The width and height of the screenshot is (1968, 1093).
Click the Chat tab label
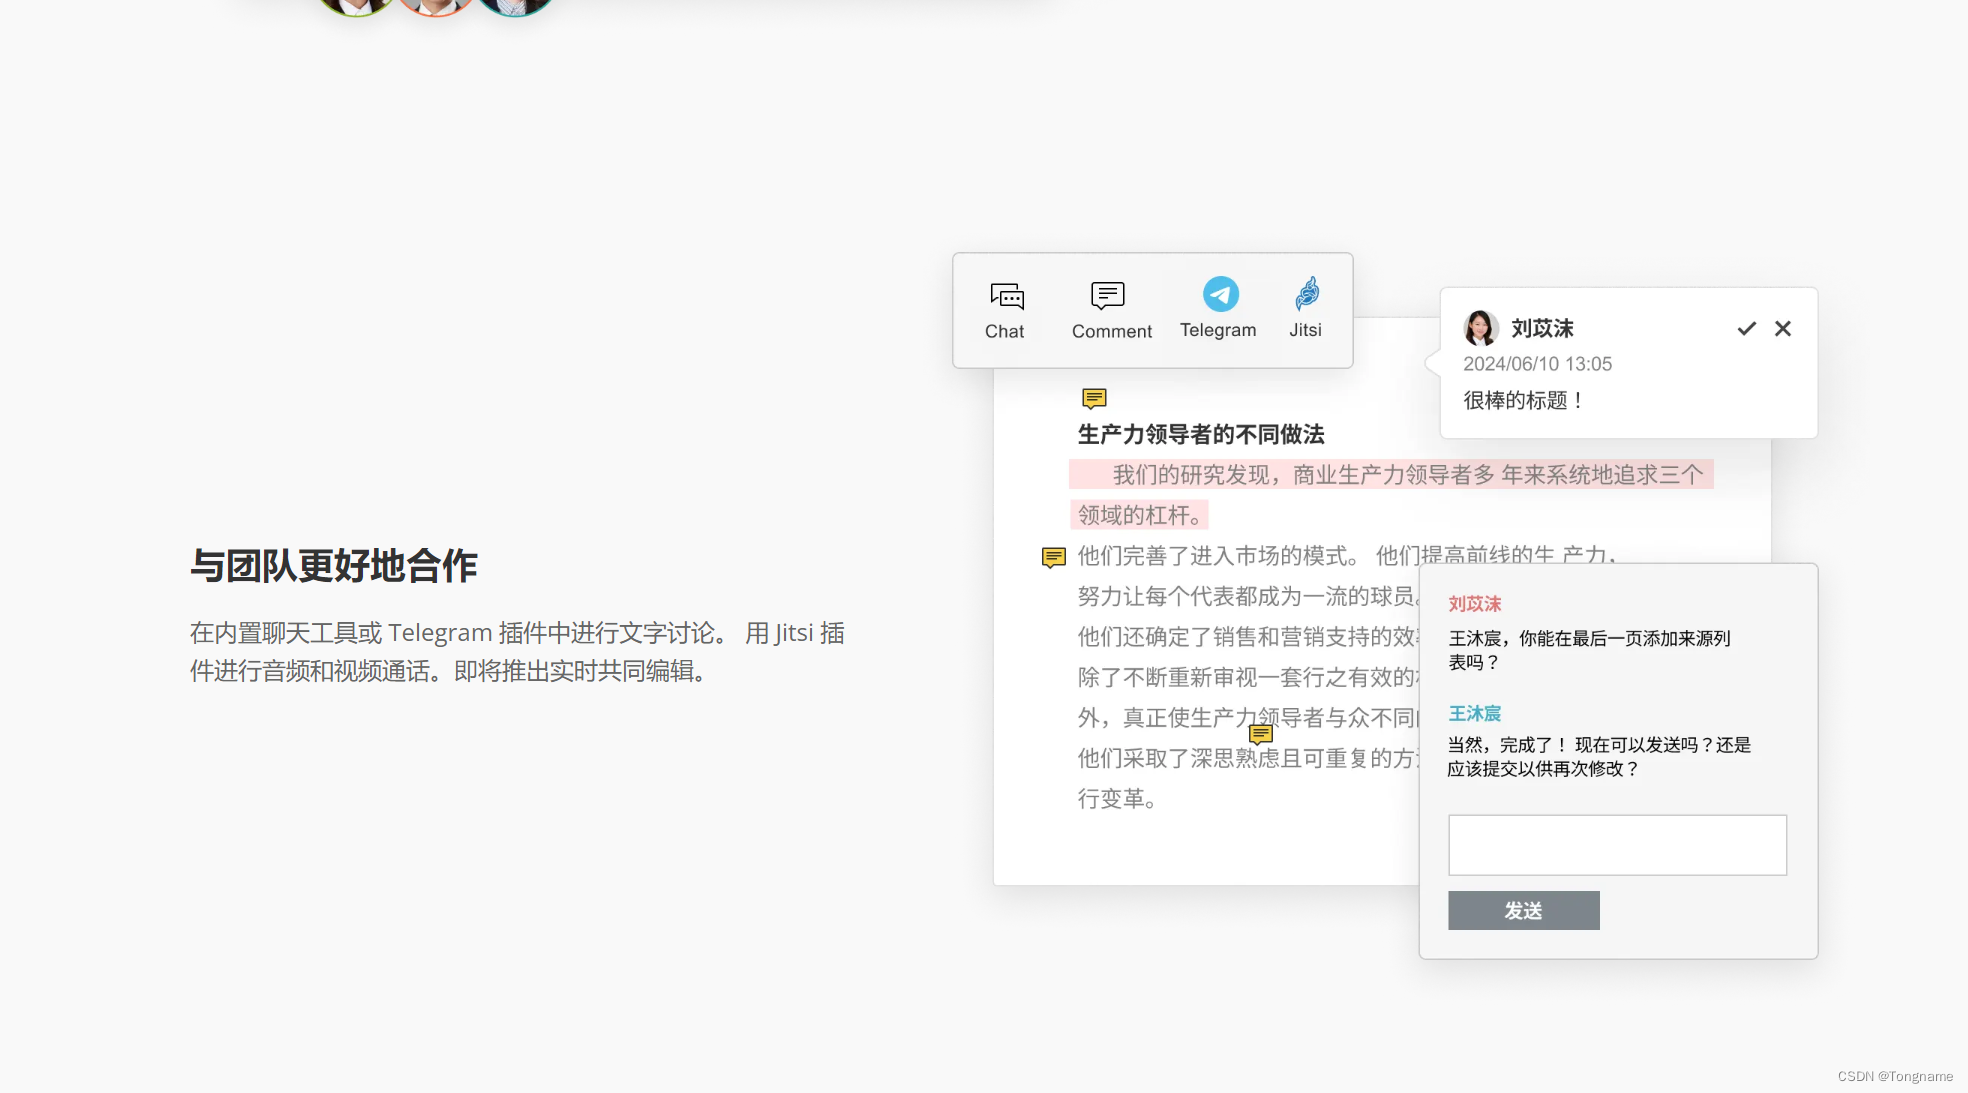[x=1006, y=331]
